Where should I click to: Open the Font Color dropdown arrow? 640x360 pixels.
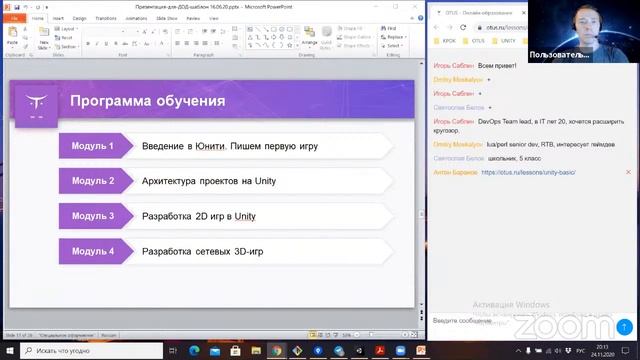[x=166, y=43]
